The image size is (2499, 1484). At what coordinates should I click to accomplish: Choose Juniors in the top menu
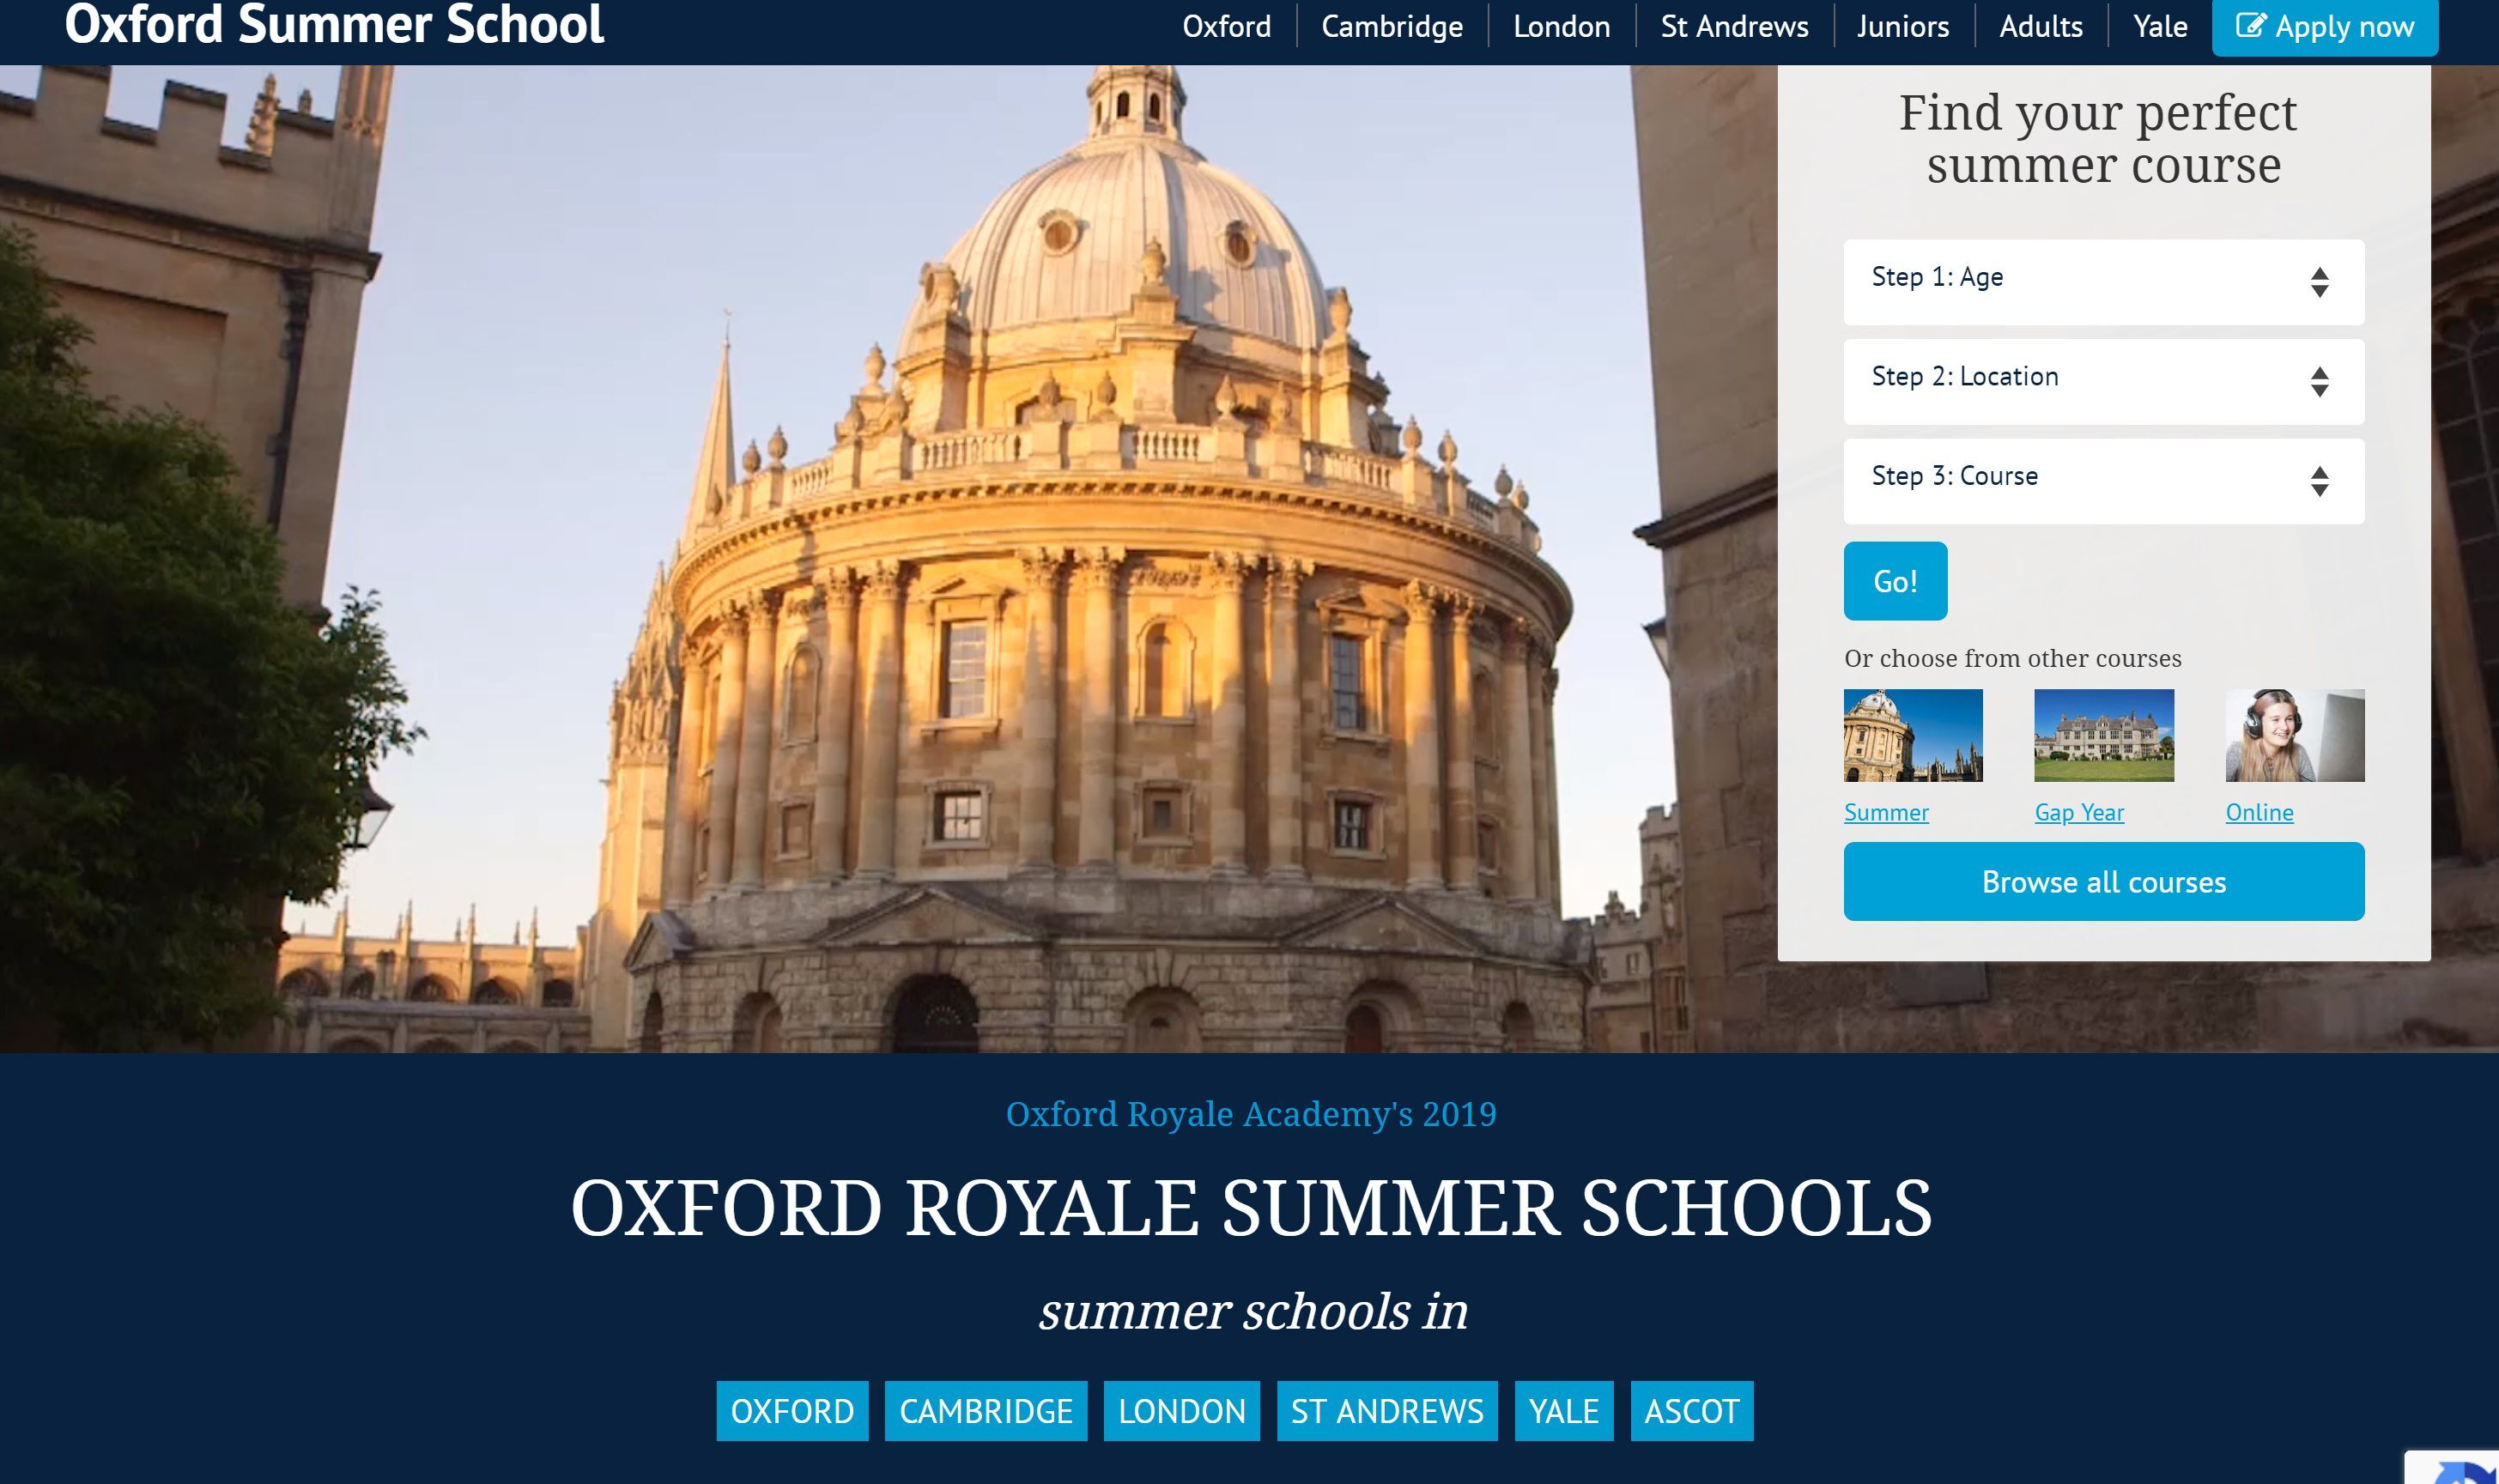[1902, 26]
